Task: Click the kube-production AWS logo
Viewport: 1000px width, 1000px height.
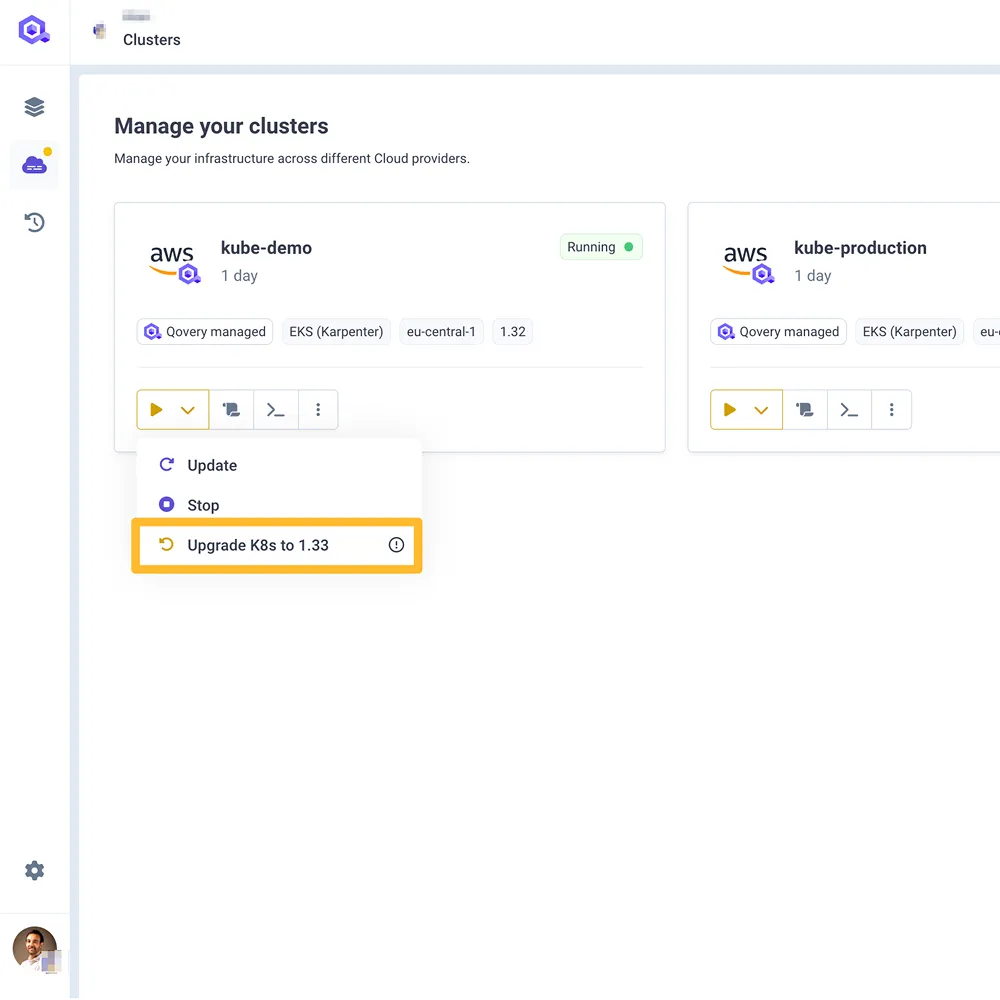Action: [747, 263]
